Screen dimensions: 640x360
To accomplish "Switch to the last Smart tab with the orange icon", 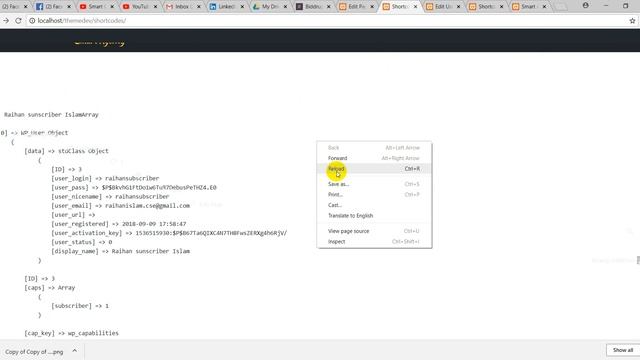I will pyautogui.click(x=529, y=7).
